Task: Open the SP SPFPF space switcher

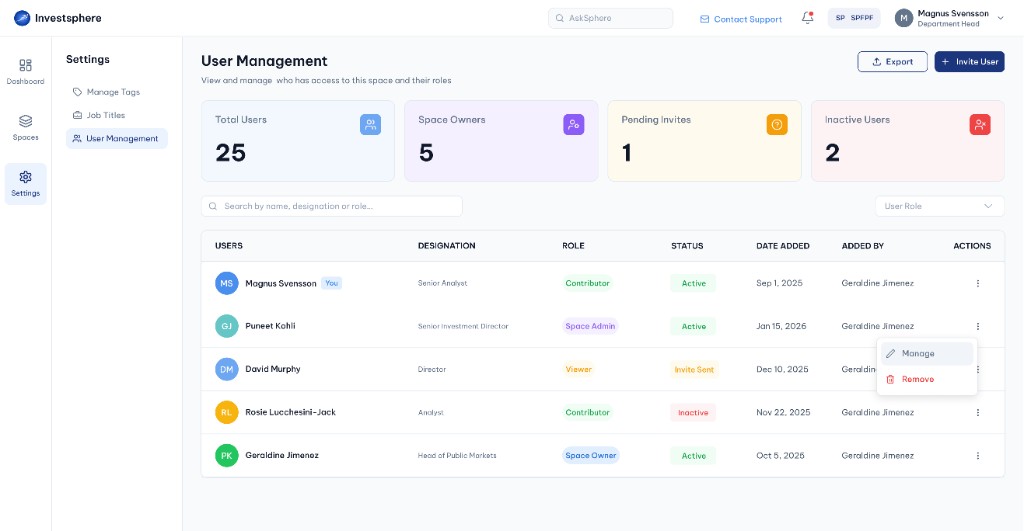Action: click(x=854, y=18)
